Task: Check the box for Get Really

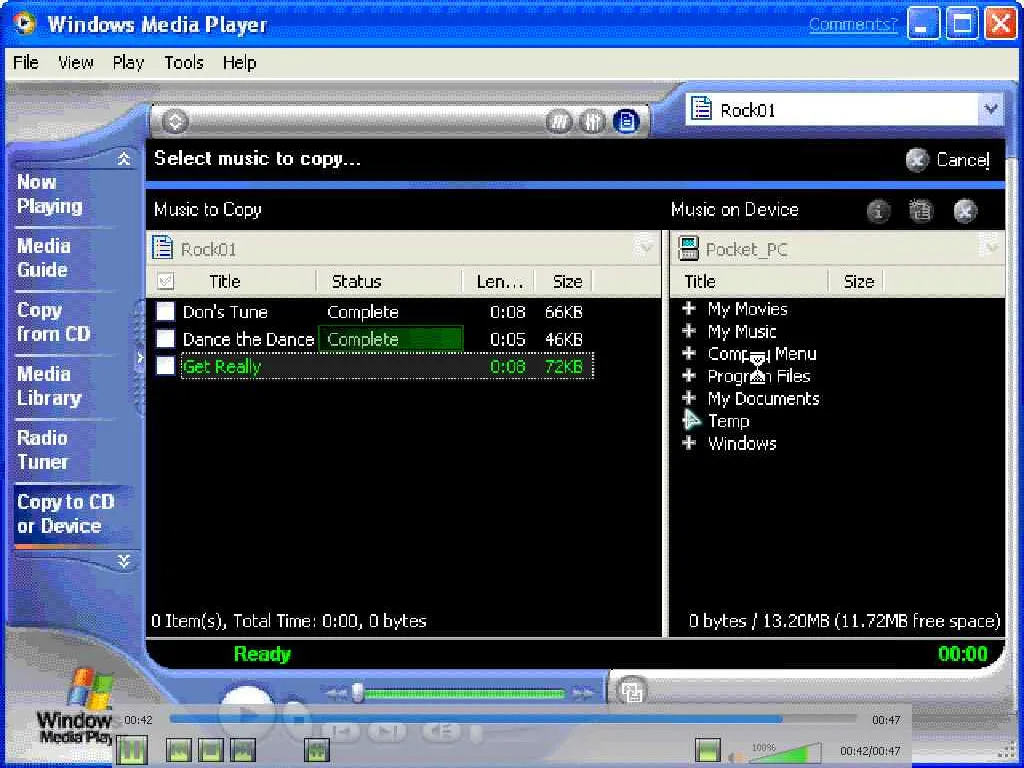Action: point(166,366)
